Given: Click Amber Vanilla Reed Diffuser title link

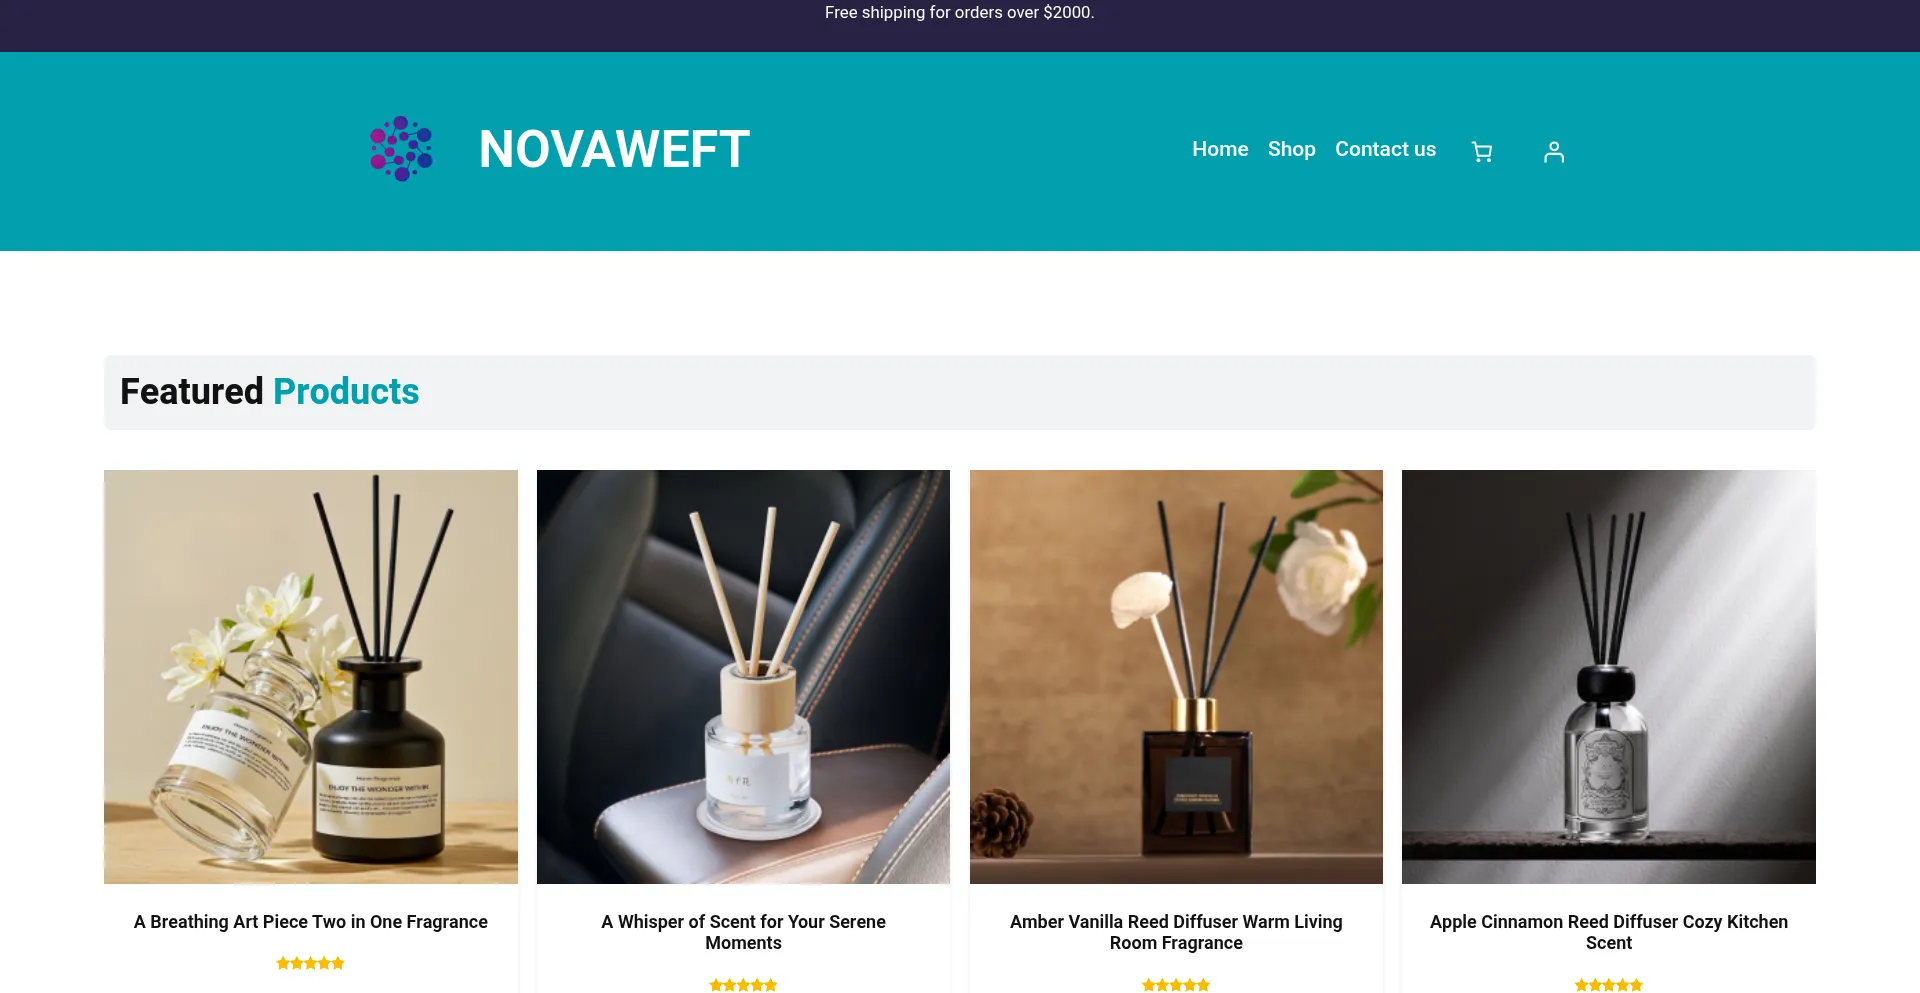Looking at the screenshot, I should tap(1176, 932).
